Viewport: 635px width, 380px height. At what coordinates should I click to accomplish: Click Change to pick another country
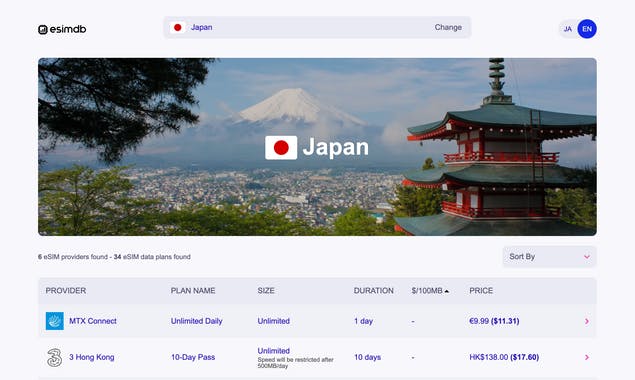pos(448,27)
